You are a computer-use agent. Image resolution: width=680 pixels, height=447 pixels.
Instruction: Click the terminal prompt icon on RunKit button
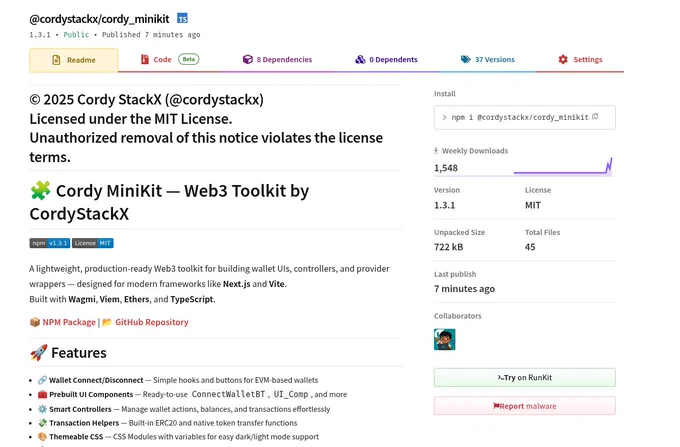pyautogui.click(x=500, y=377)
